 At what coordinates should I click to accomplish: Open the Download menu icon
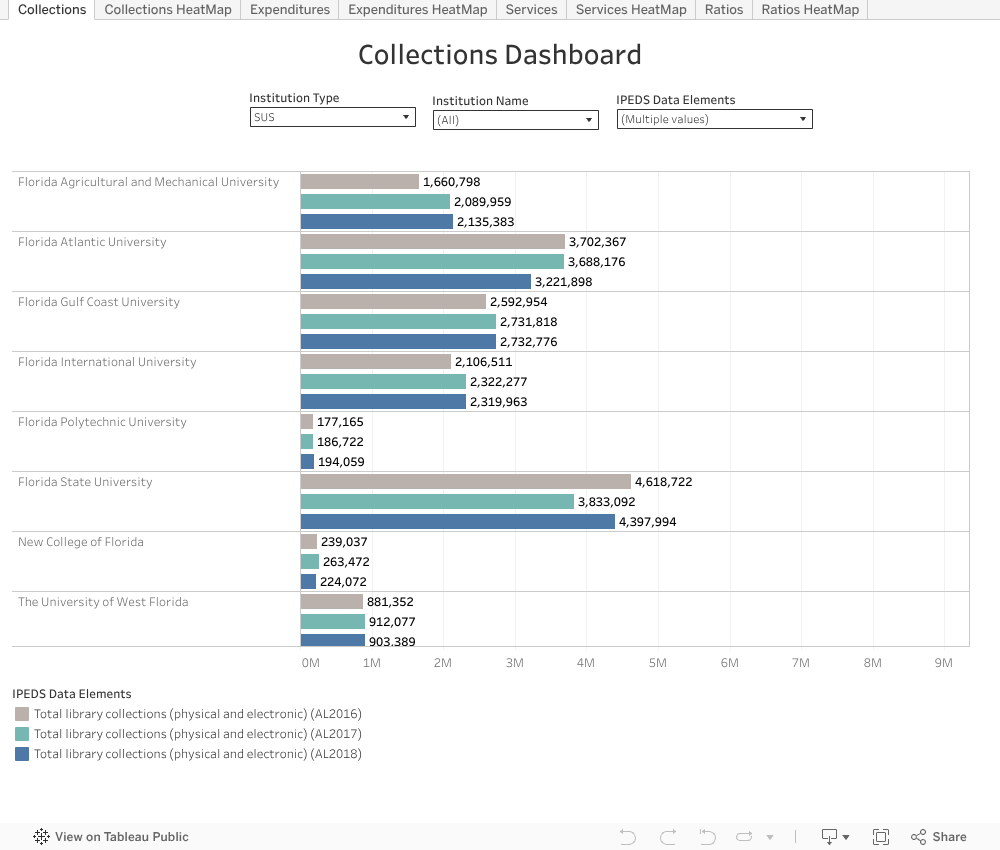coord(835,837)
